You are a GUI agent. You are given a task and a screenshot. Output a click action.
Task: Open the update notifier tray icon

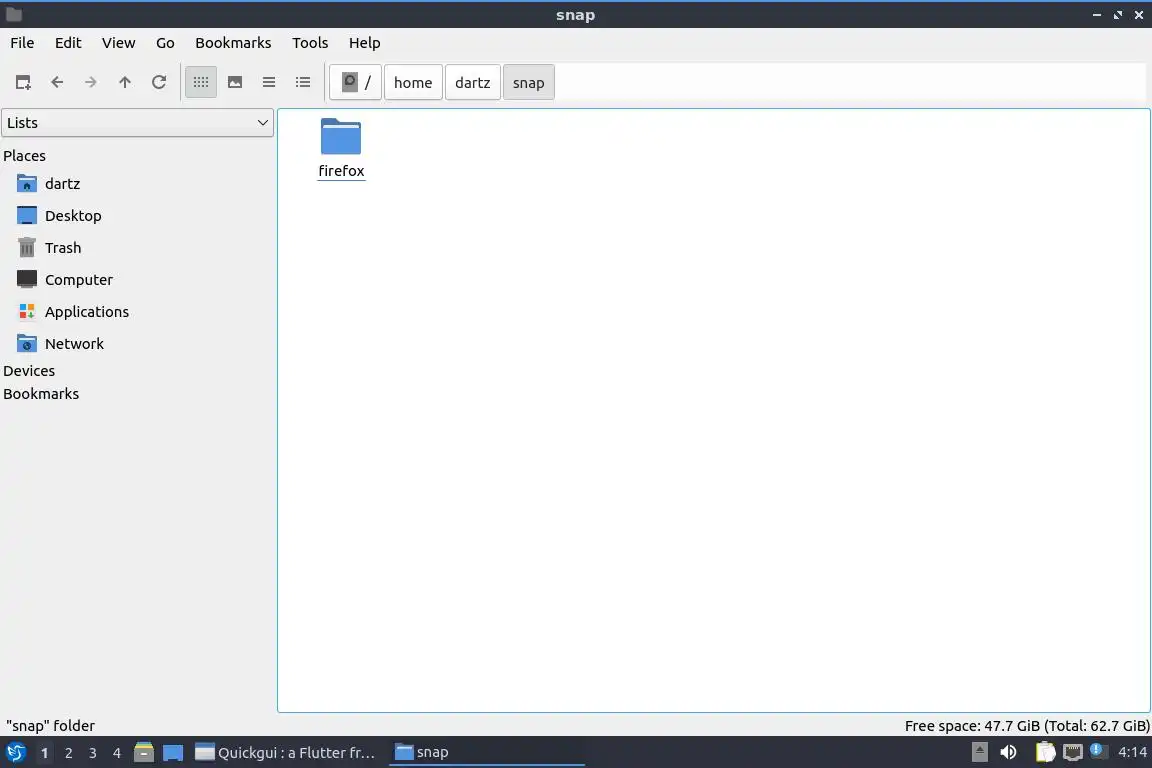pos(1098,750)
